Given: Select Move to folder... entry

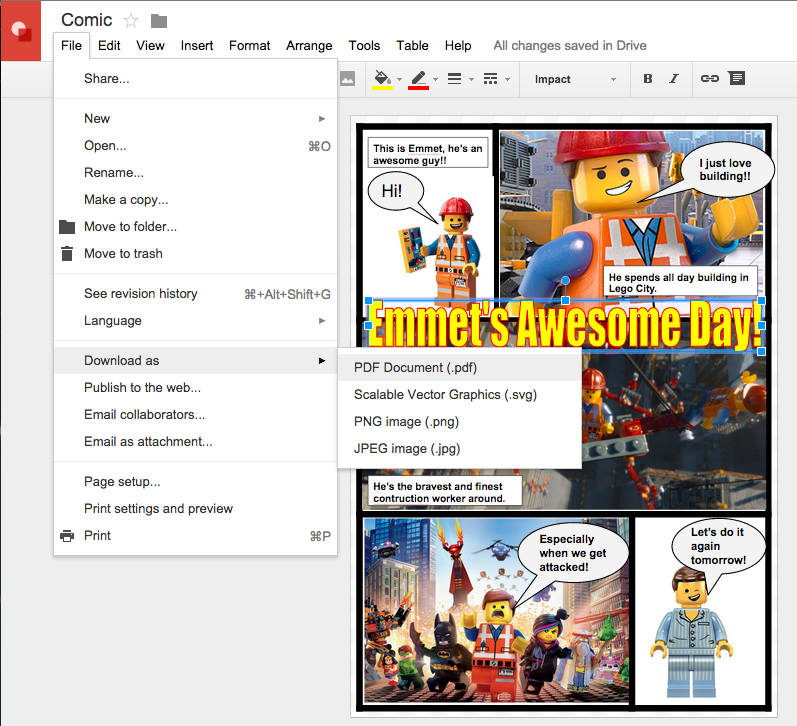Looking at the screenshot, I should pyautogui.click(x=195, y=227).
